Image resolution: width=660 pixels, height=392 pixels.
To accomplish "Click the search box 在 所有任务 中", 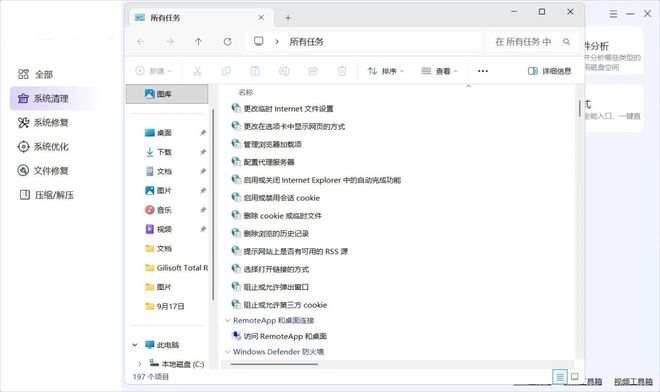I will click(x=532, y=42).
